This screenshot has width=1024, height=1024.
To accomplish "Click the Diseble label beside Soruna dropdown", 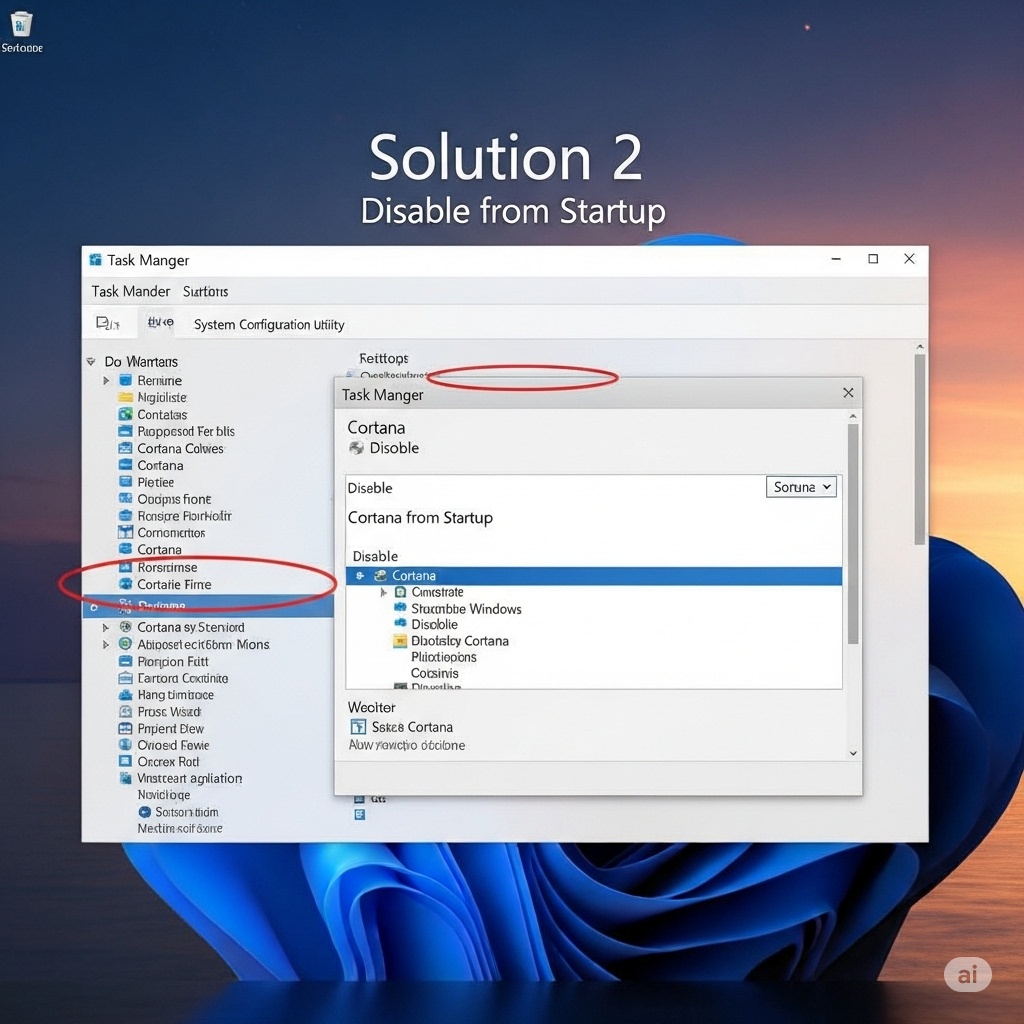I will (x=370, y=488).
